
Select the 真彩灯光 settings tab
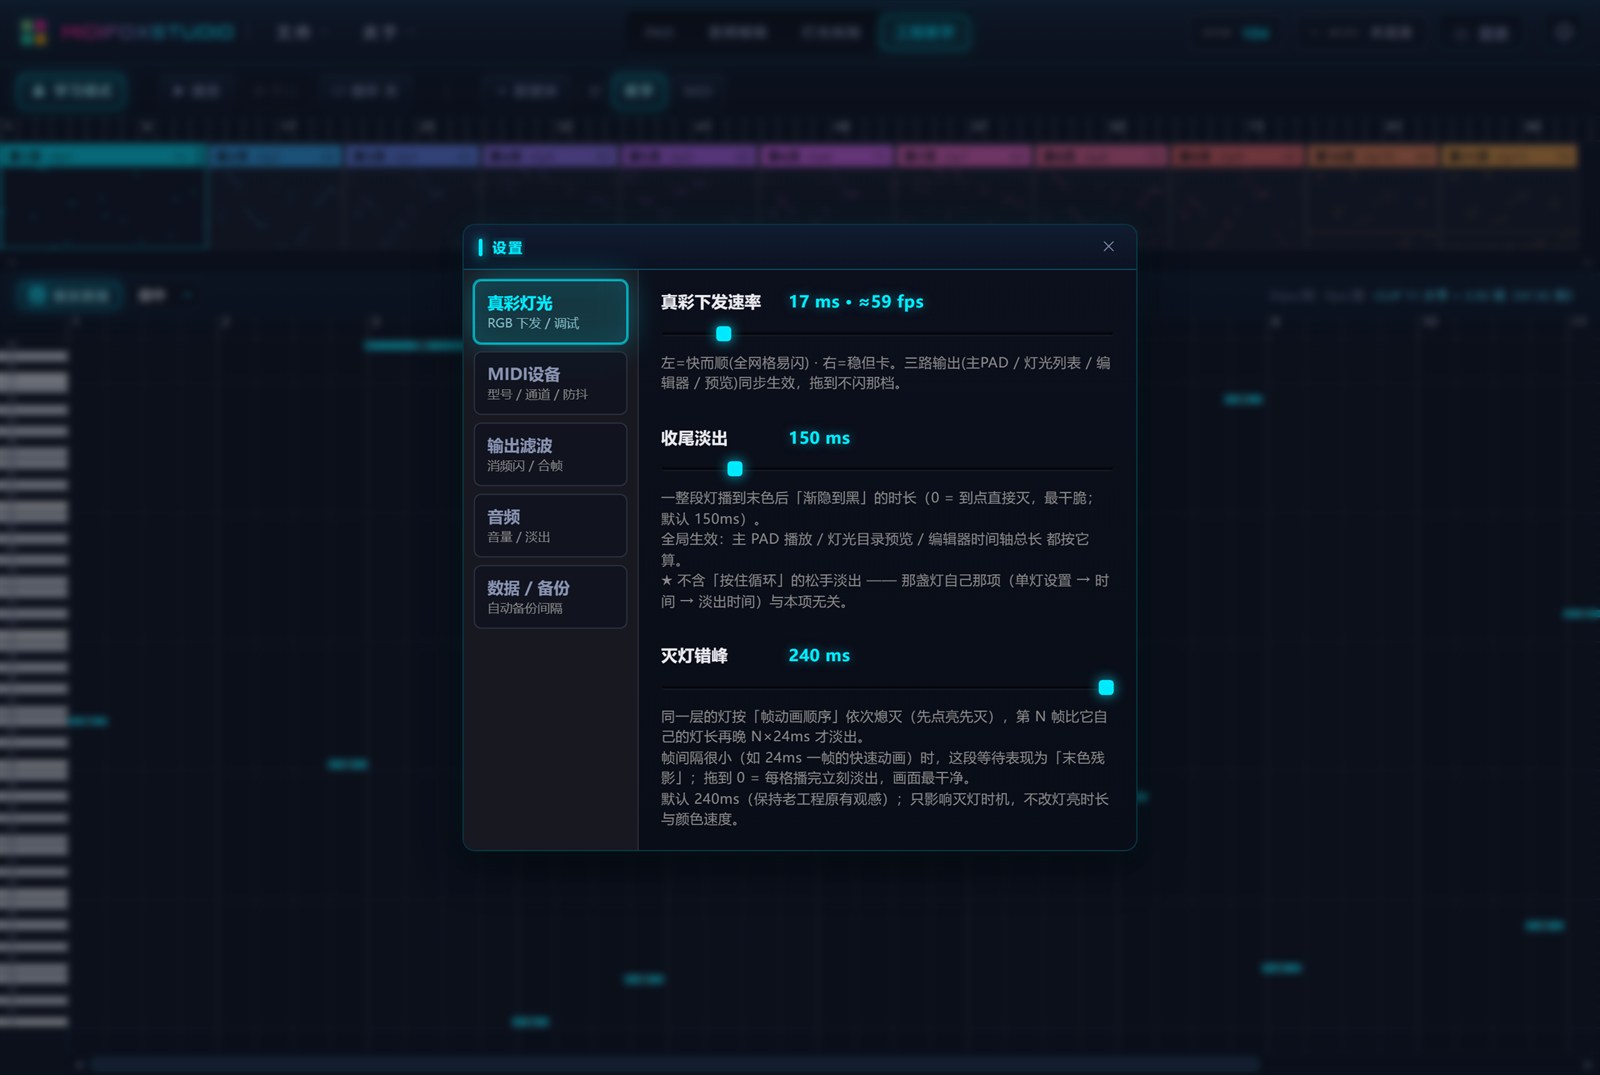coord(550,312)
